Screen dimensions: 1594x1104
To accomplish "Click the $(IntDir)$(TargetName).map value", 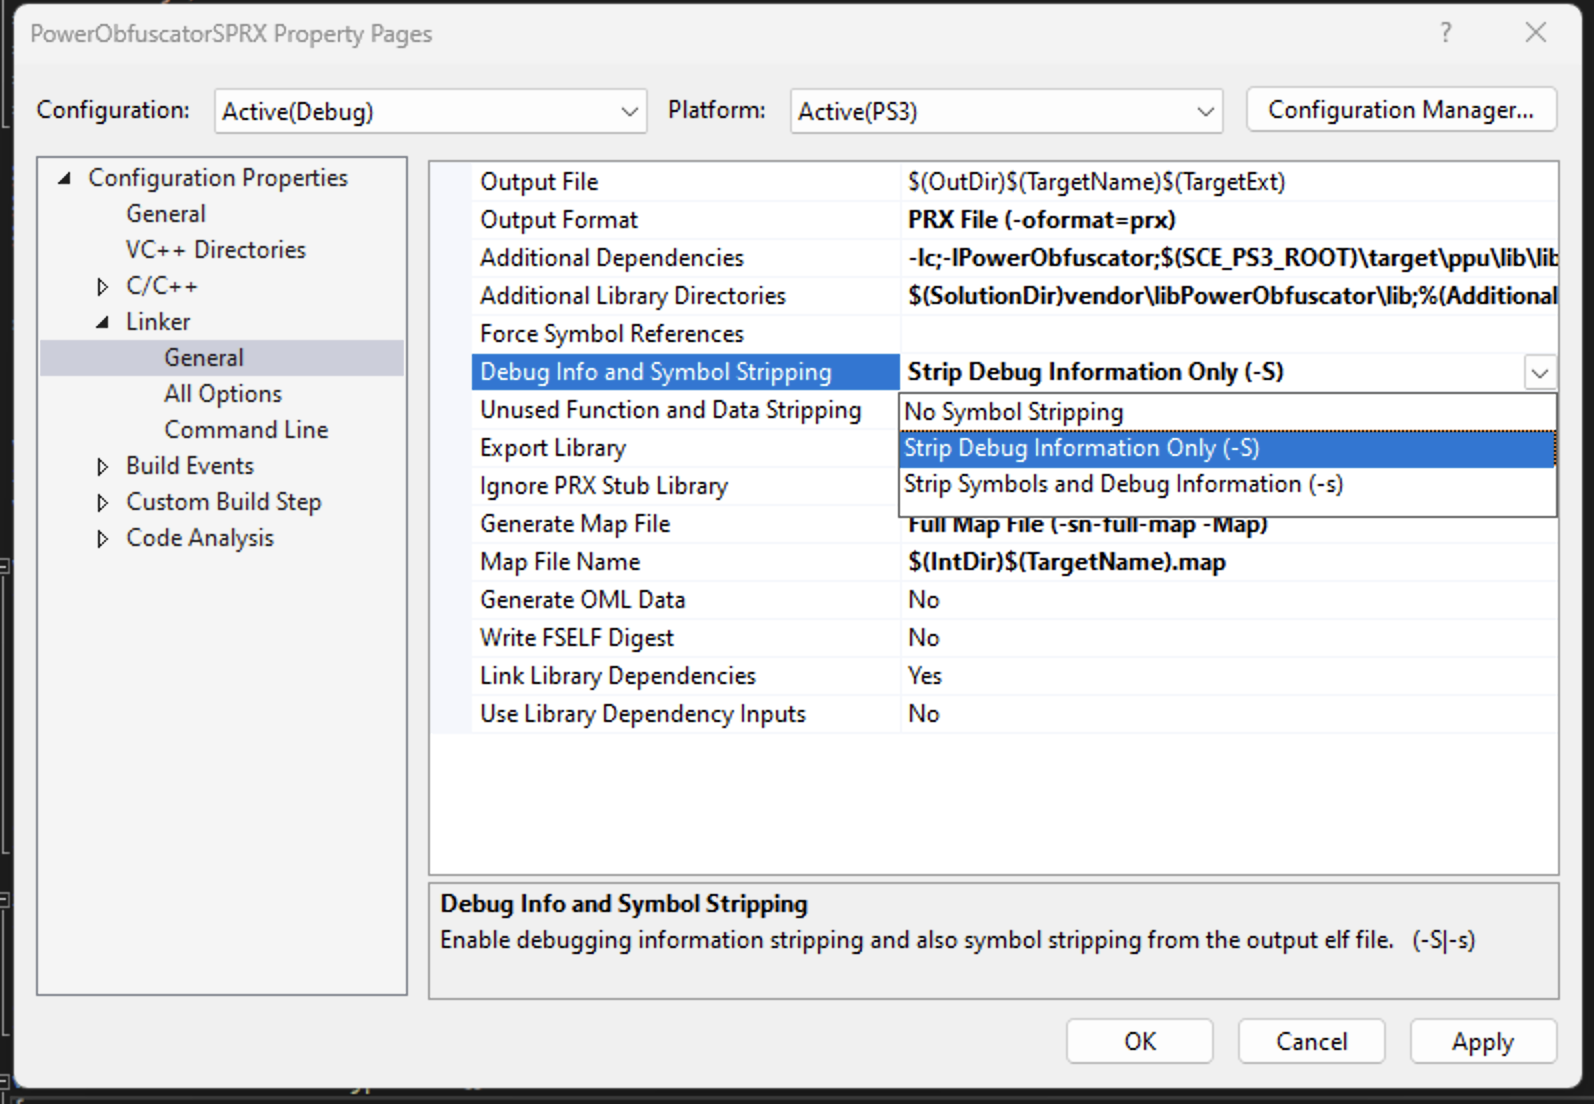I will pyautogui.click(x=1067, y=562).
